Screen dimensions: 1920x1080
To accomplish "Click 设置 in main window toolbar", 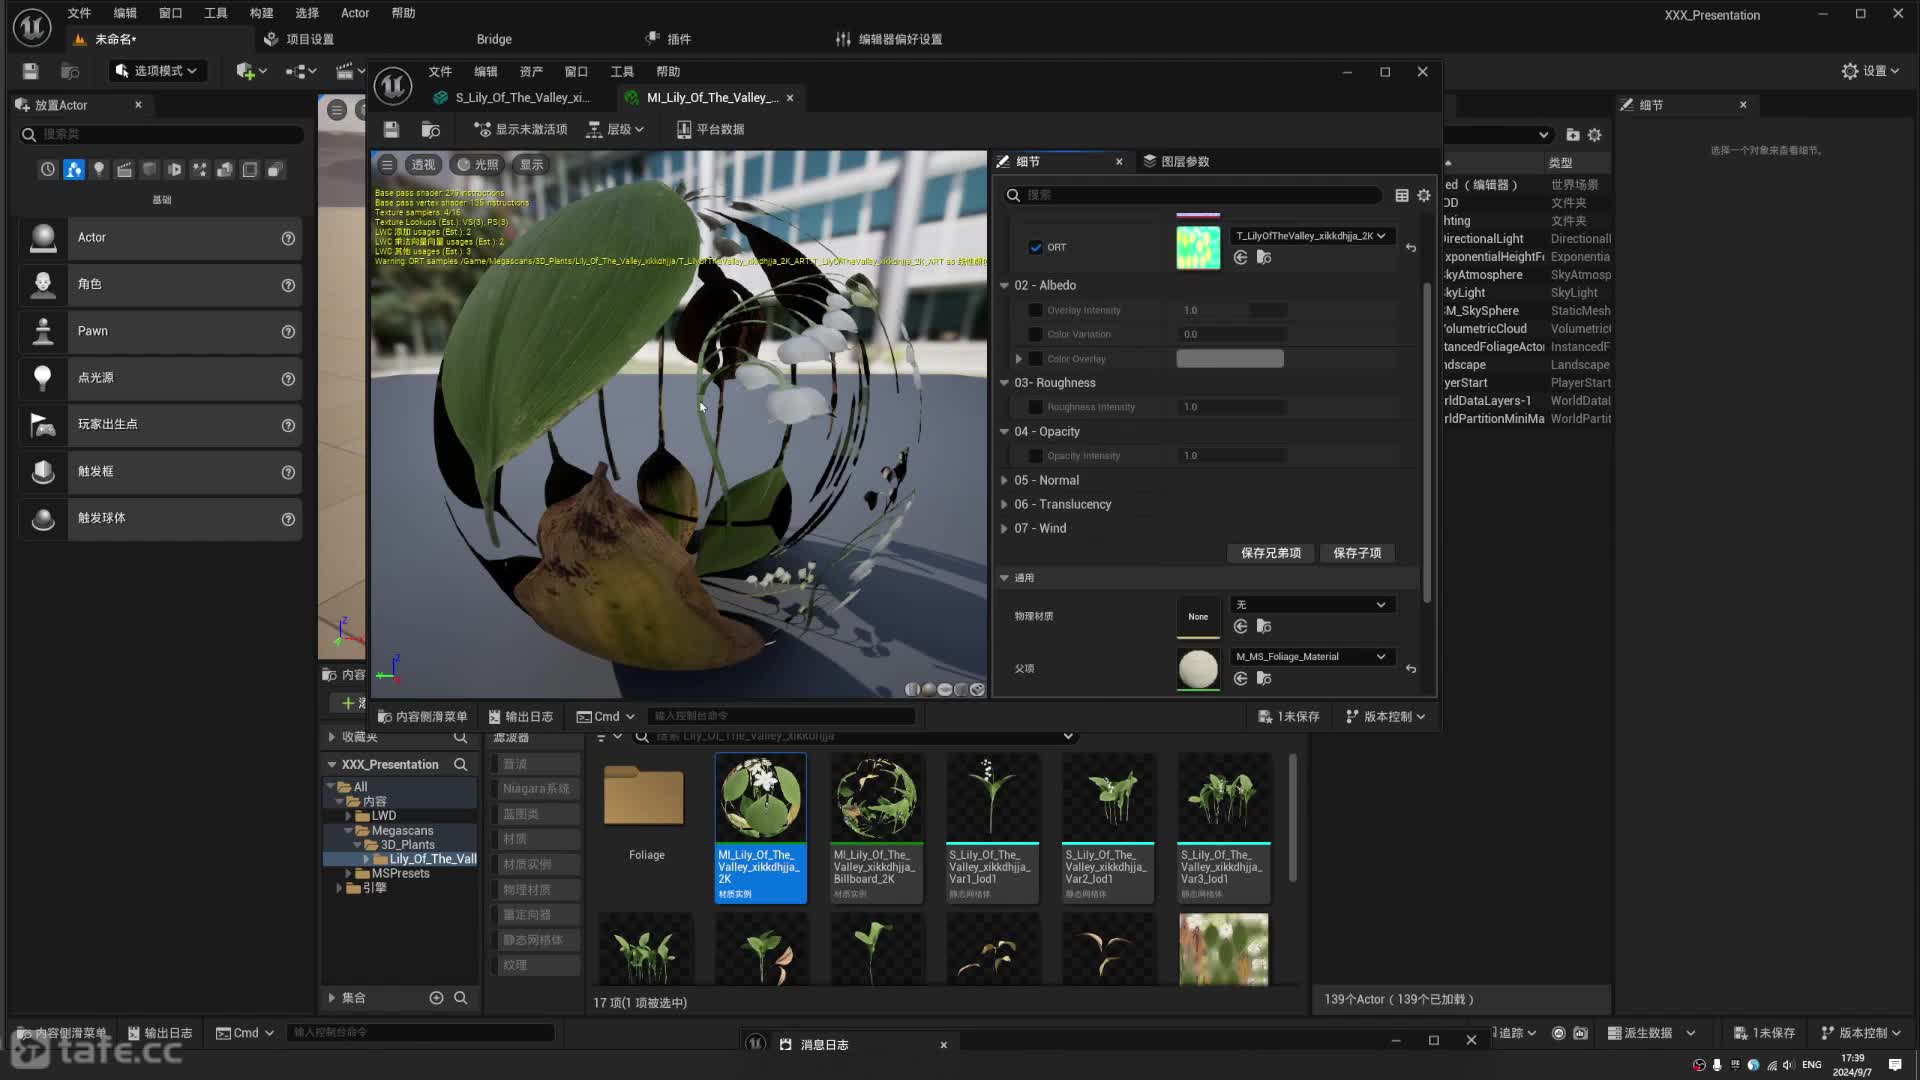I will [1870, 71].
